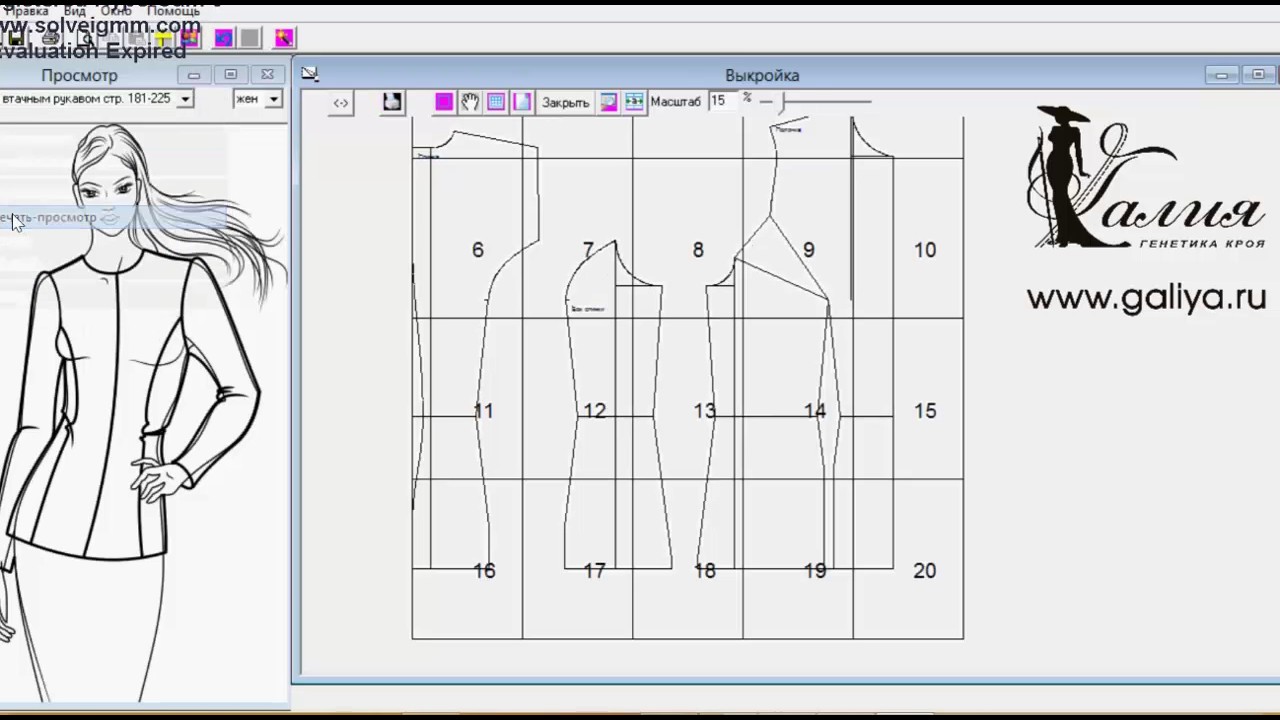Click page number 10 on the pattern sheet
This screenshot has width=1280, height=720.
tap(925, 250)
